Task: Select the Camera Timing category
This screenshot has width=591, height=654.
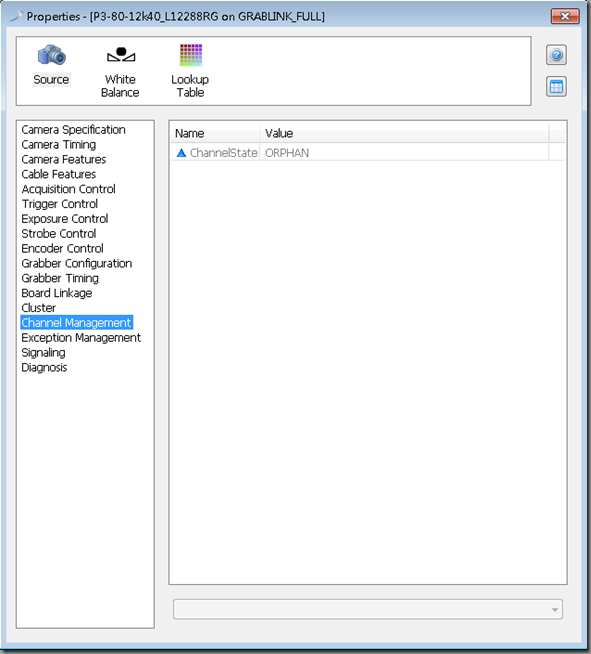Action: pyautogui.click(x=59, y=145)
